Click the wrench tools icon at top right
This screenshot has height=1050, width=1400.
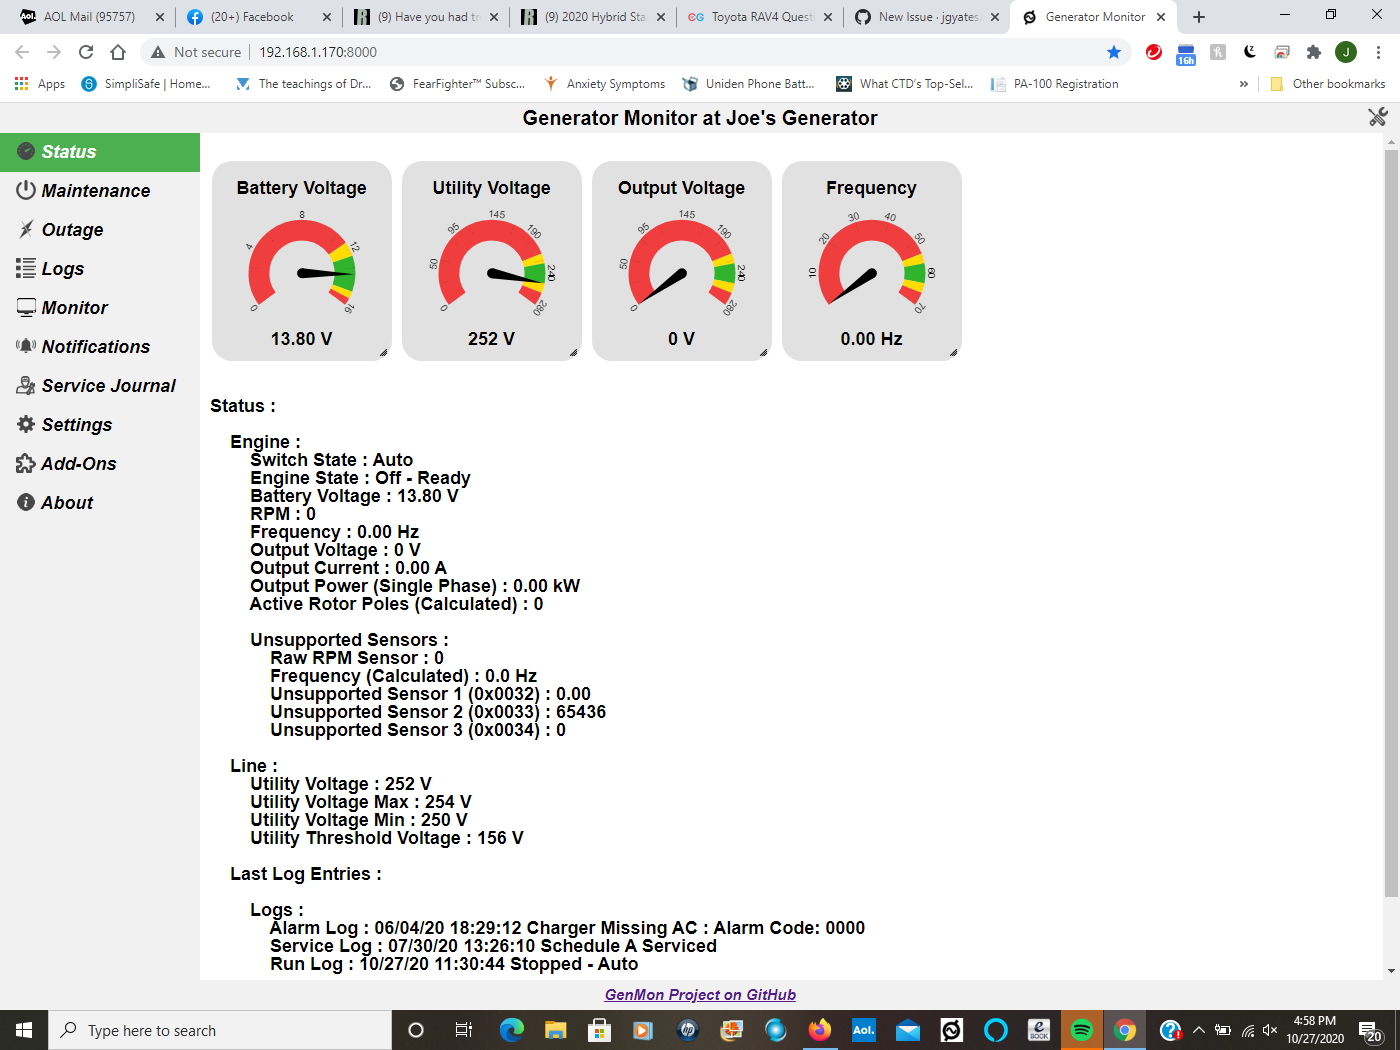tap(1377, 117)
